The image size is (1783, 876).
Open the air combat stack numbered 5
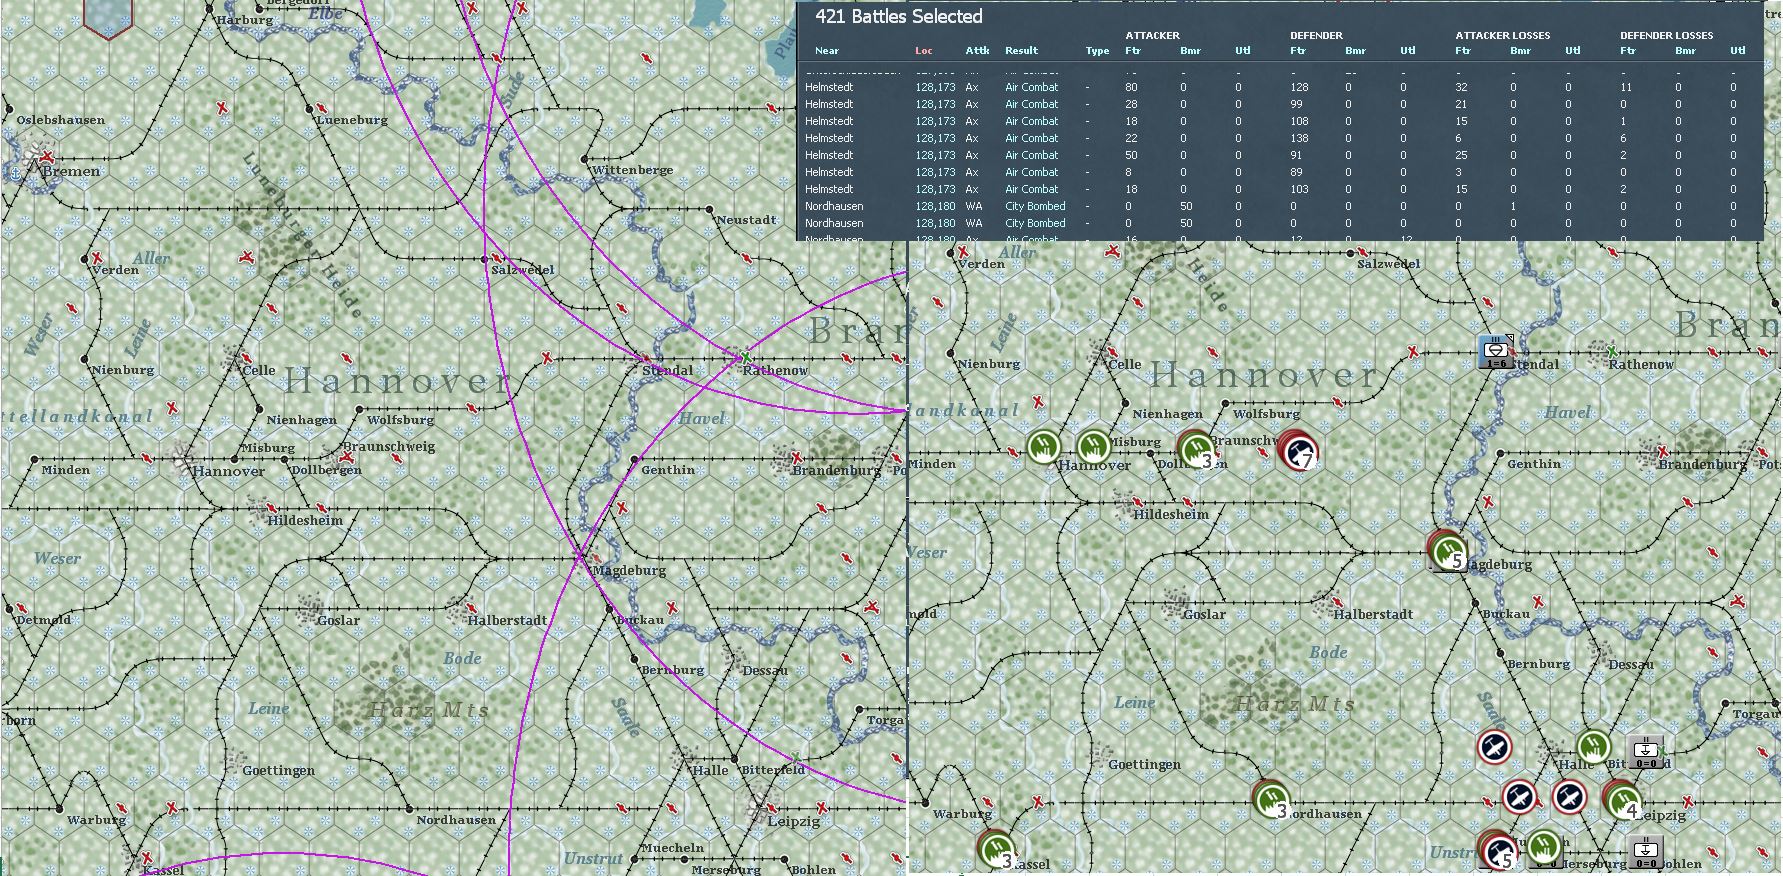1497,850
